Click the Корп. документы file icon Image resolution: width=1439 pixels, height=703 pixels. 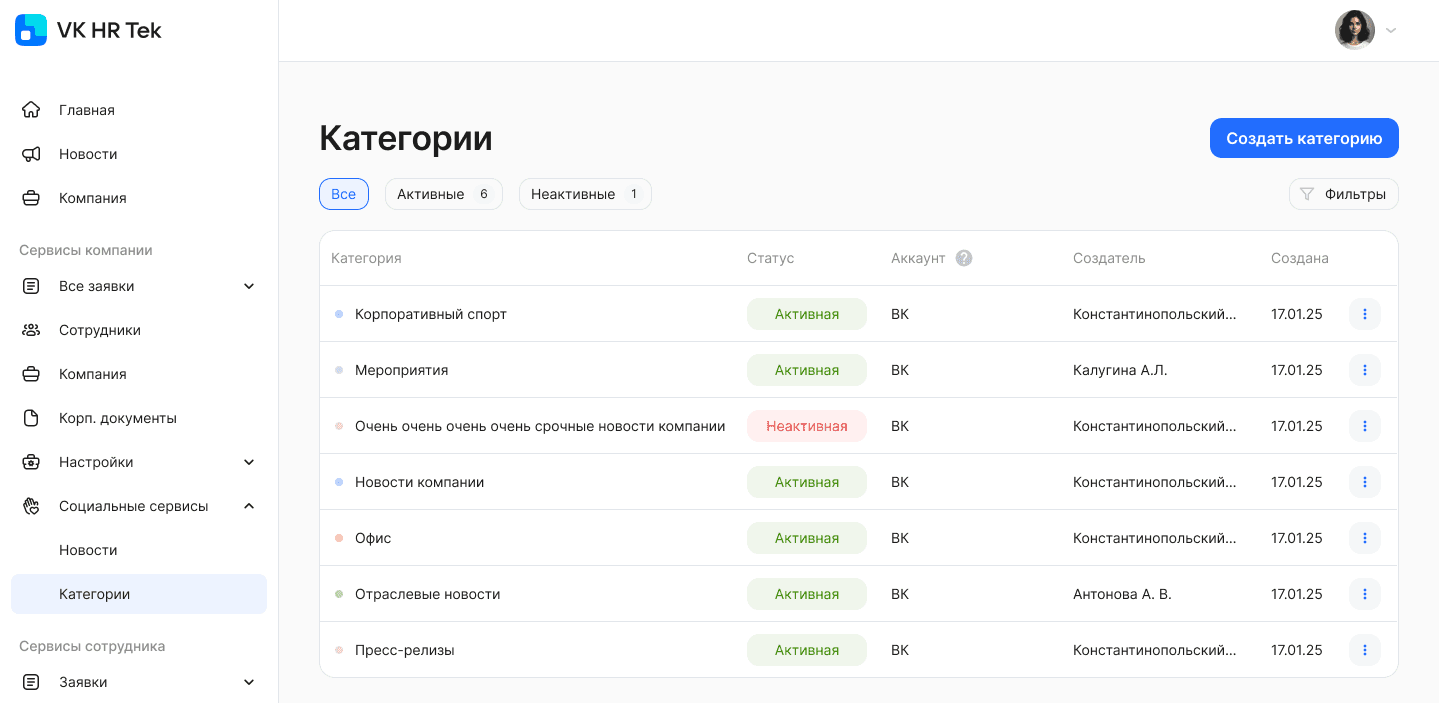pos(31,418)
